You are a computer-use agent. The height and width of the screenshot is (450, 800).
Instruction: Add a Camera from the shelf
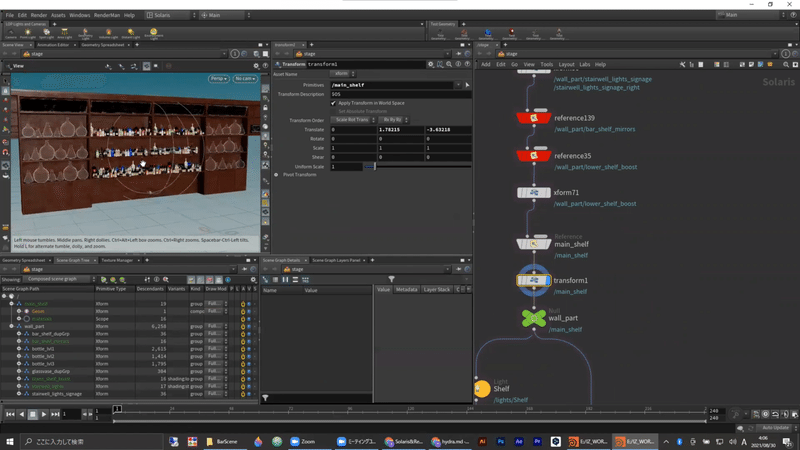(10, 34)
